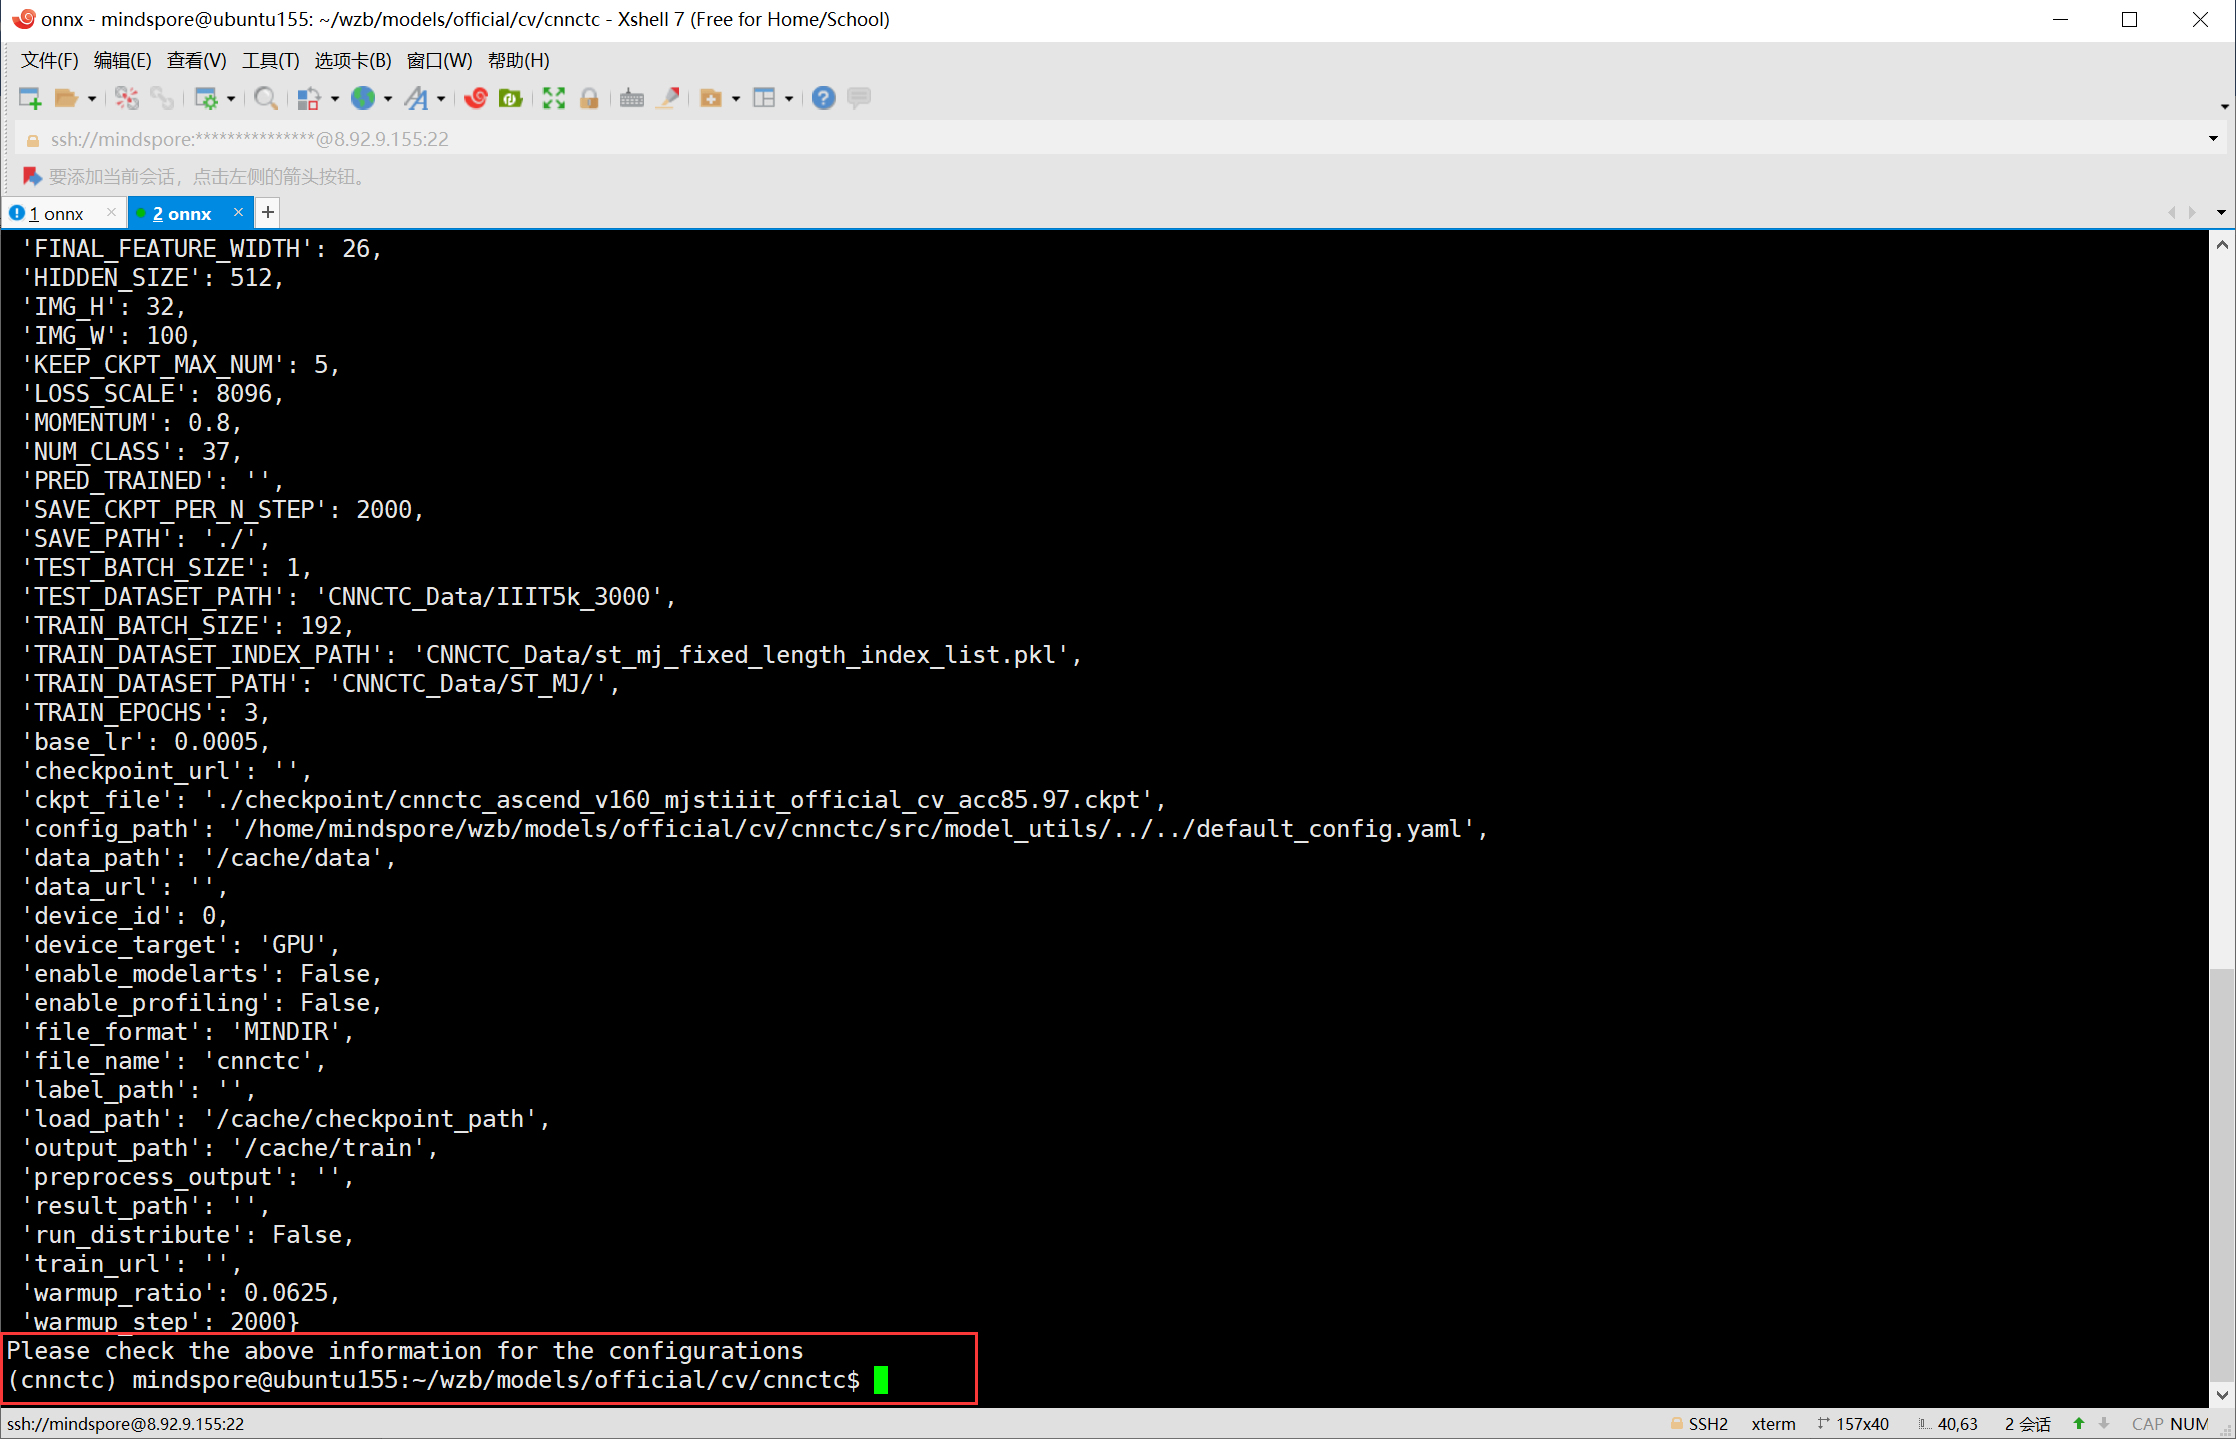The width and height of the screenshot is (2236, 1439).
Task: Click the highlighter pen icon
Action: coord(668,98)
